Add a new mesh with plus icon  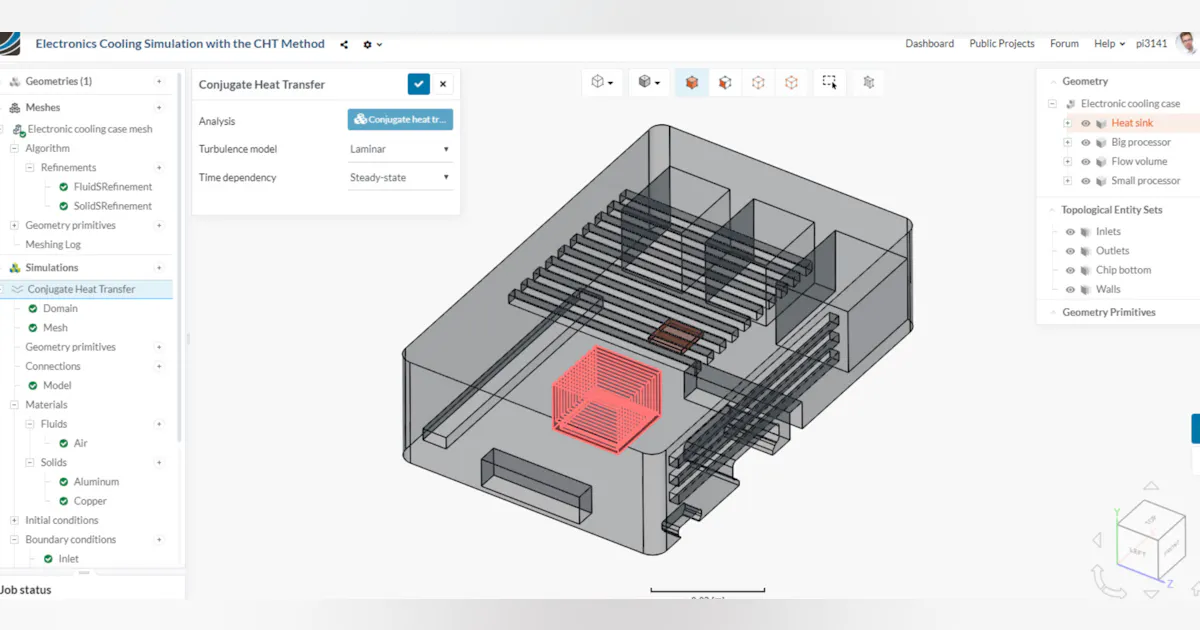click(x=159, y=107)
